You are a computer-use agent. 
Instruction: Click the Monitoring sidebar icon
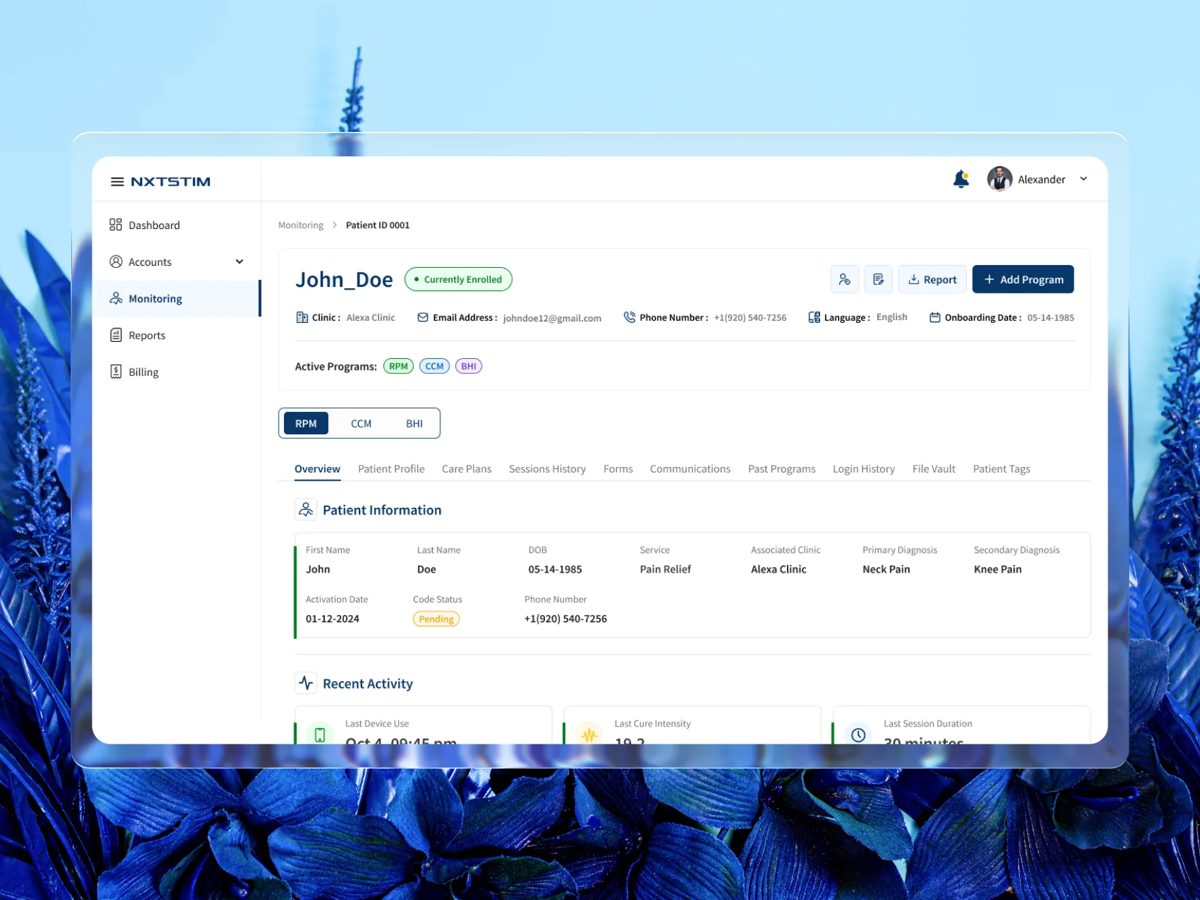[x=115, y=298]
